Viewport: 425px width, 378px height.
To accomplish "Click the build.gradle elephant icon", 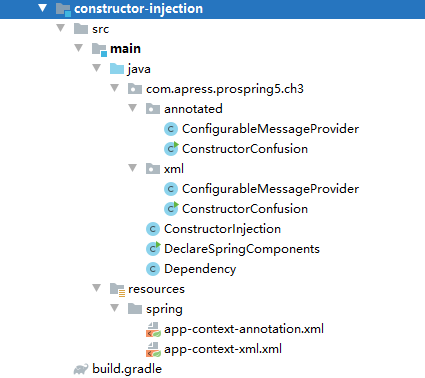I will (81, 369).
